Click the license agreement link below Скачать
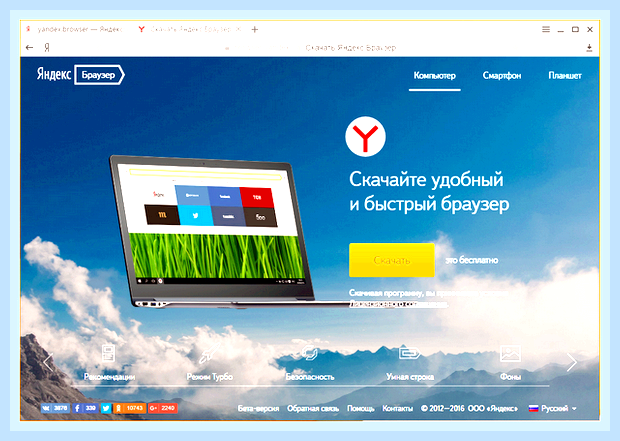The width and height of the screenshot is (620, 441). point(399,304)
